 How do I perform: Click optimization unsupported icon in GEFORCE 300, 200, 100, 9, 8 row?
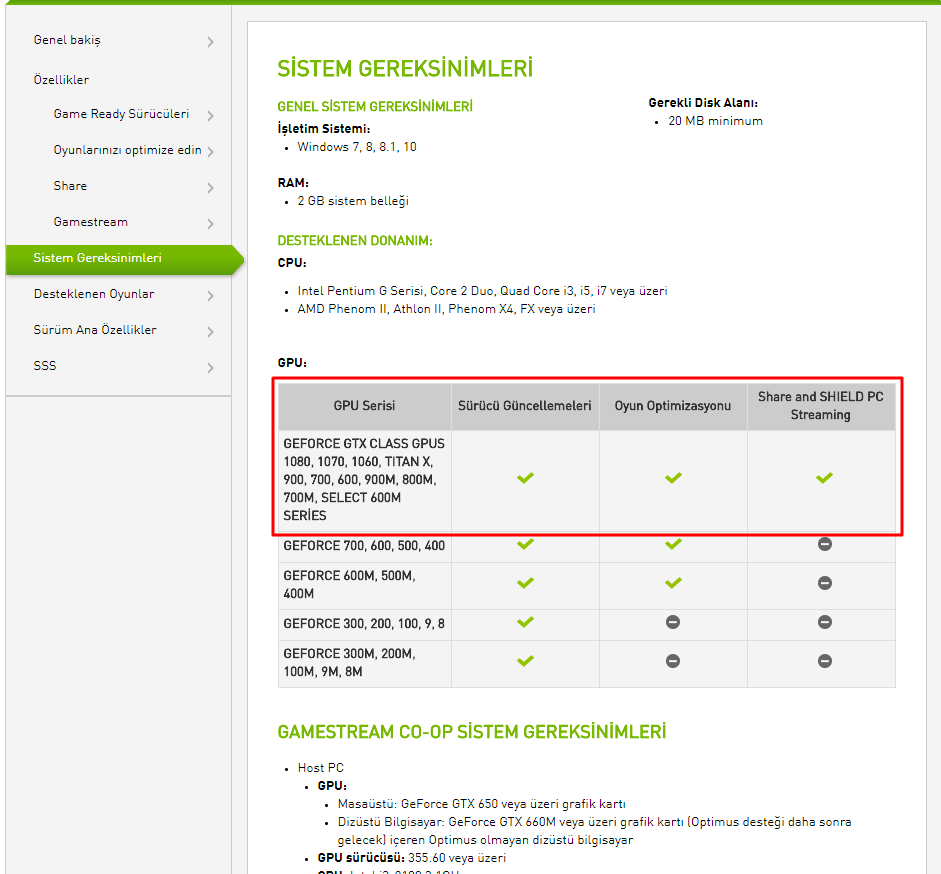pos(673,622)
